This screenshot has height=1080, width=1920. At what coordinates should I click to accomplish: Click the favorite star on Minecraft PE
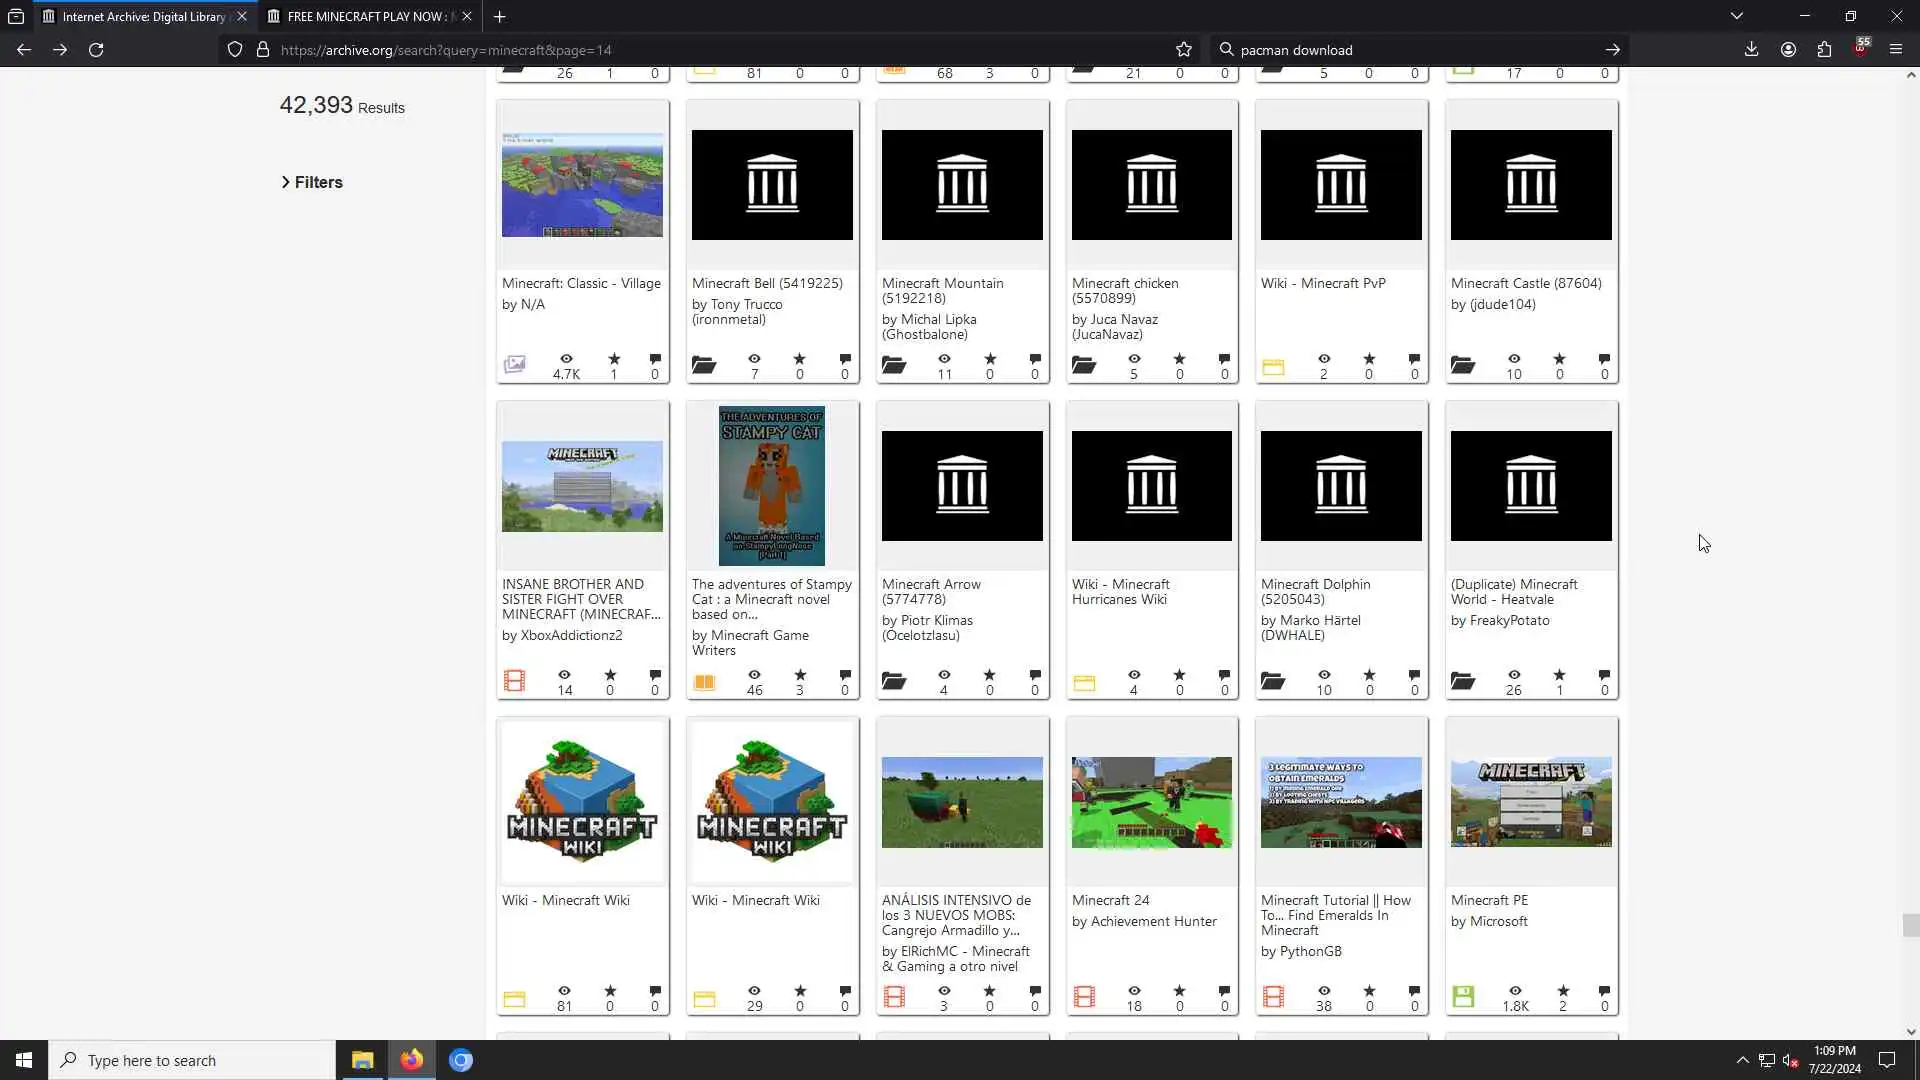tap(1562, 991)
